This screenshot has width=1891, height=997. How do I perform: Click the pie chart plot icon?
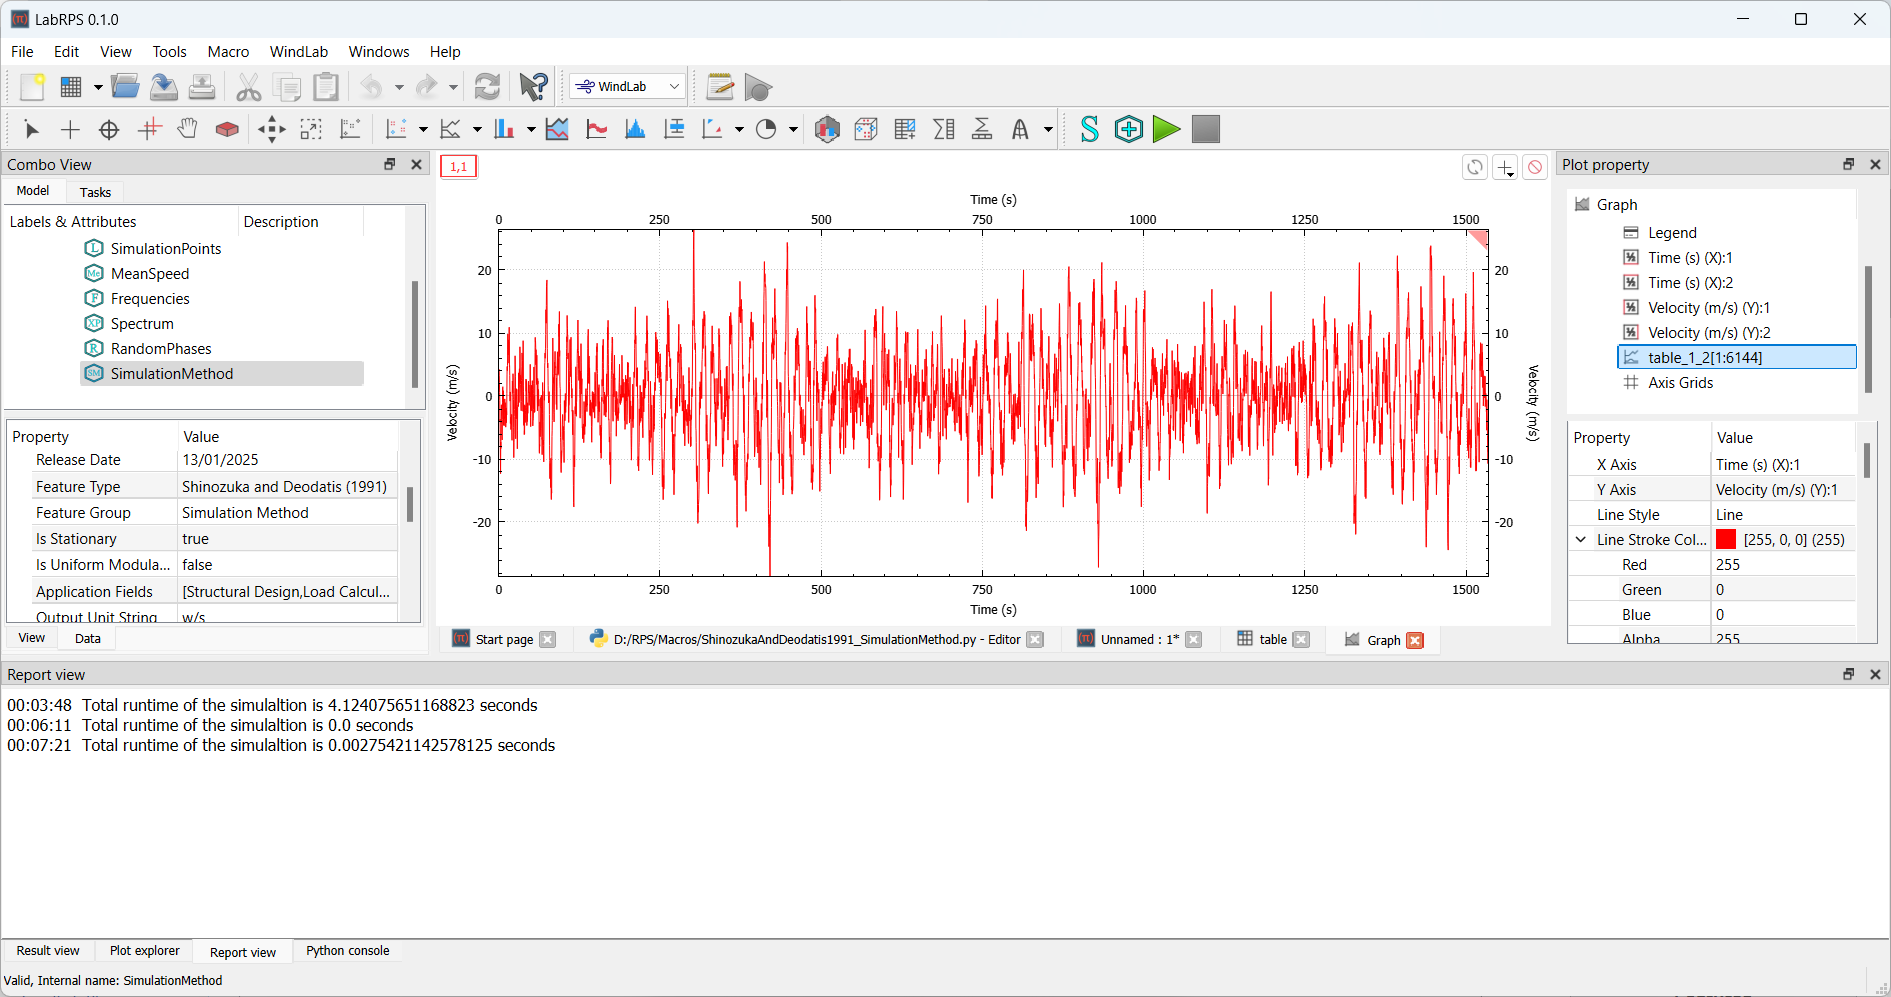click(766, 129)
